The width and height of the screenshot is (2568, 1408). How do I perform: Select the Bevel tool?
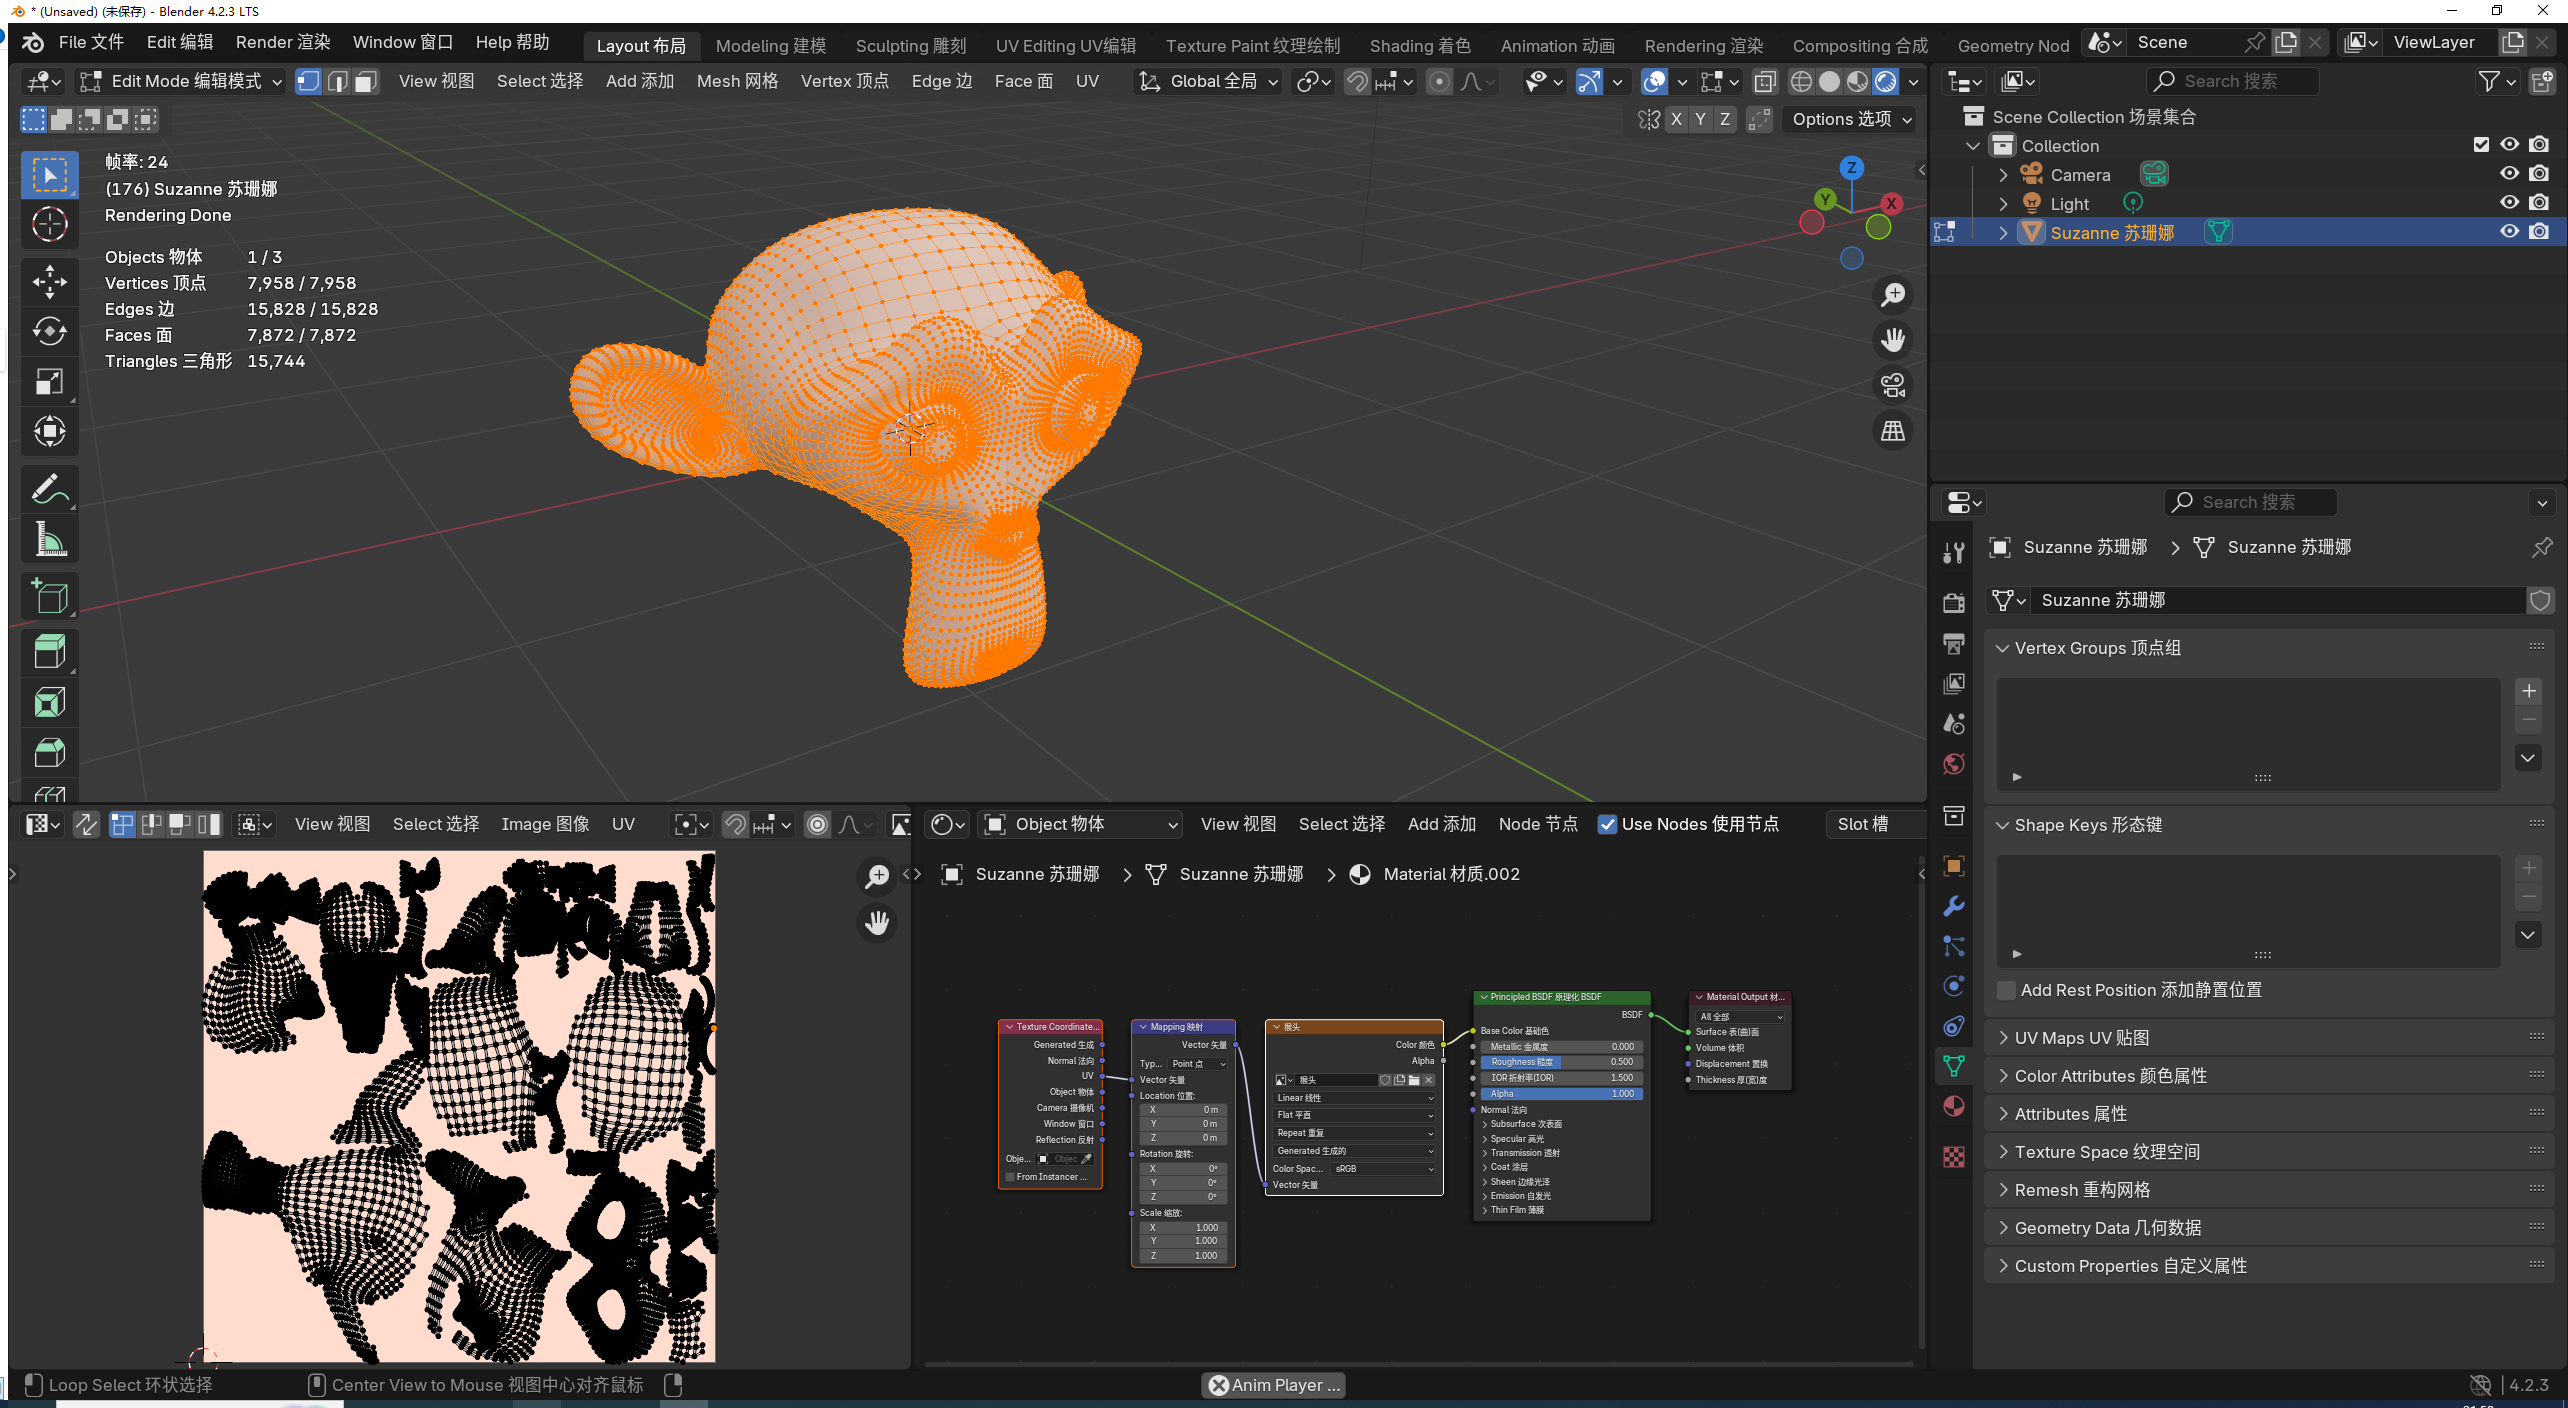pyautogui.click(x=49, y=752)
